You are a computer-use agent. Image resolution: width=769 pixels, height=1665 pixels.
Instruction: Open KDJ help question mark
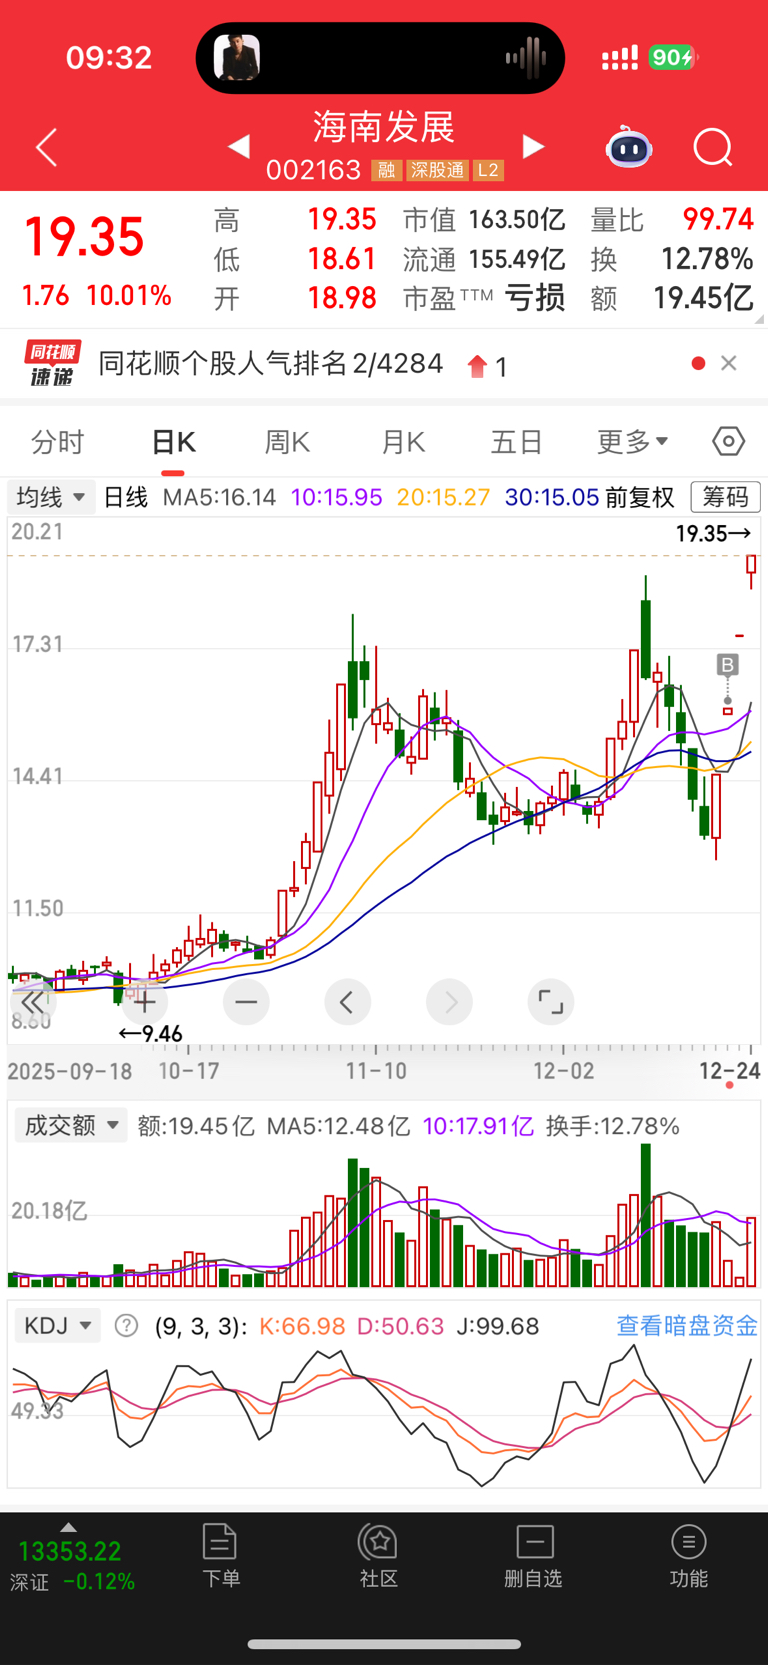point(126,1326)
